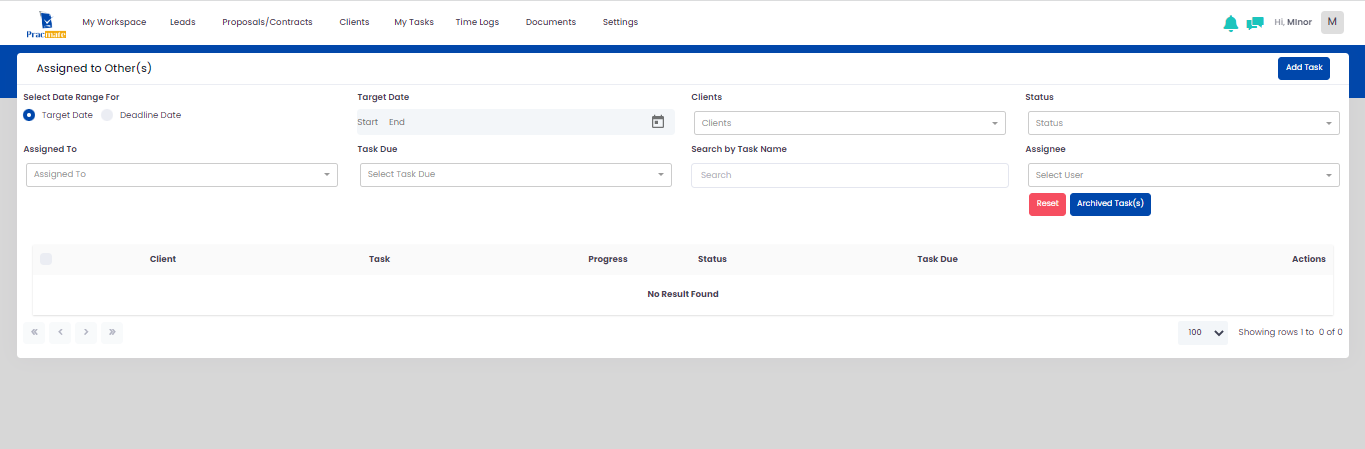Viewport: 1365px width, 449px height.
Task: Click the Actions column header
Action: coord(1308,259)
